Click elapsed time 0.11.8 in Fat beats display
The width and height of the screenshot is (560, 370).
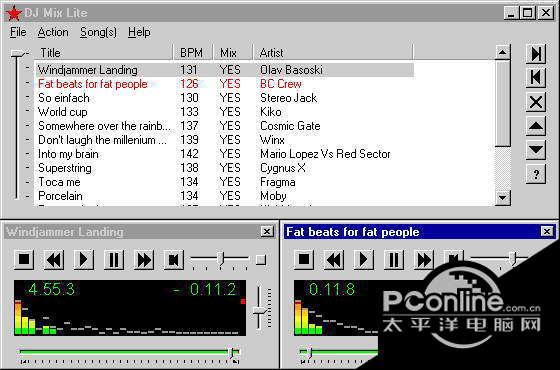[x=332, y=289]
